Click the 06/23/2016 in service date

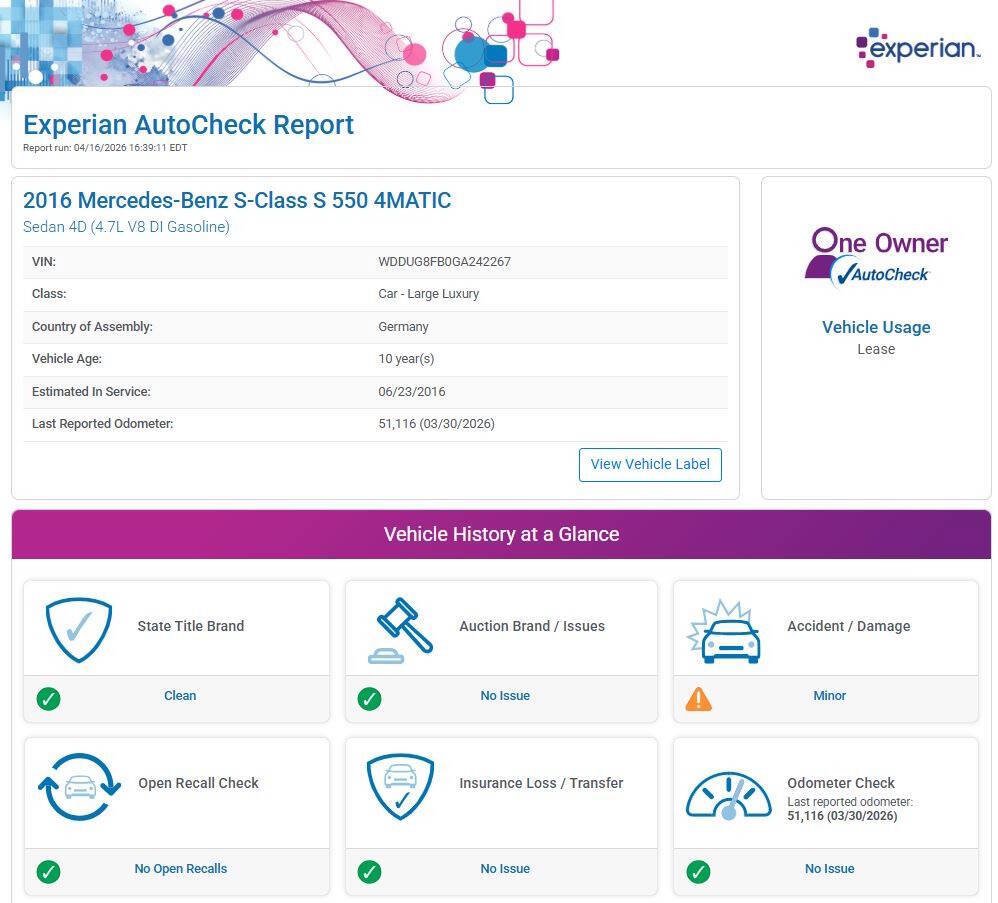(x=412, y=391)
